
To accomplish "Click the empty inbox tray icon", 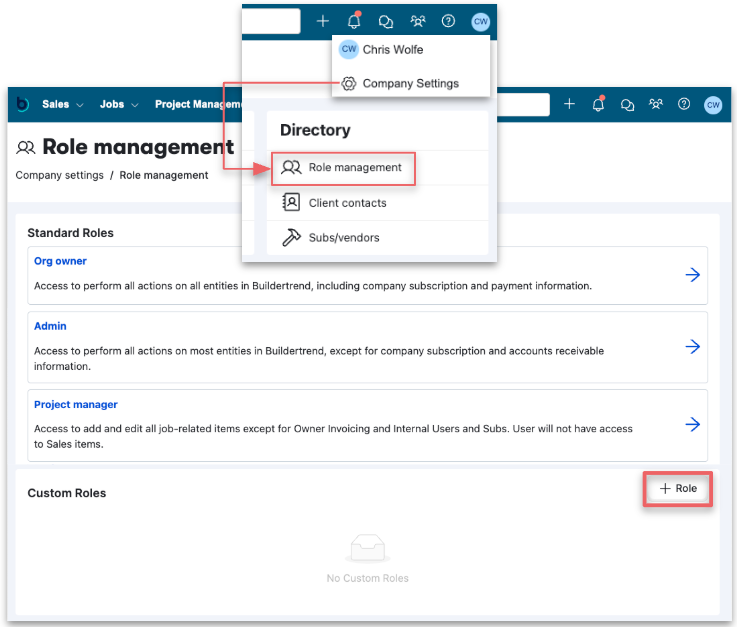I will tap(368, 548).
